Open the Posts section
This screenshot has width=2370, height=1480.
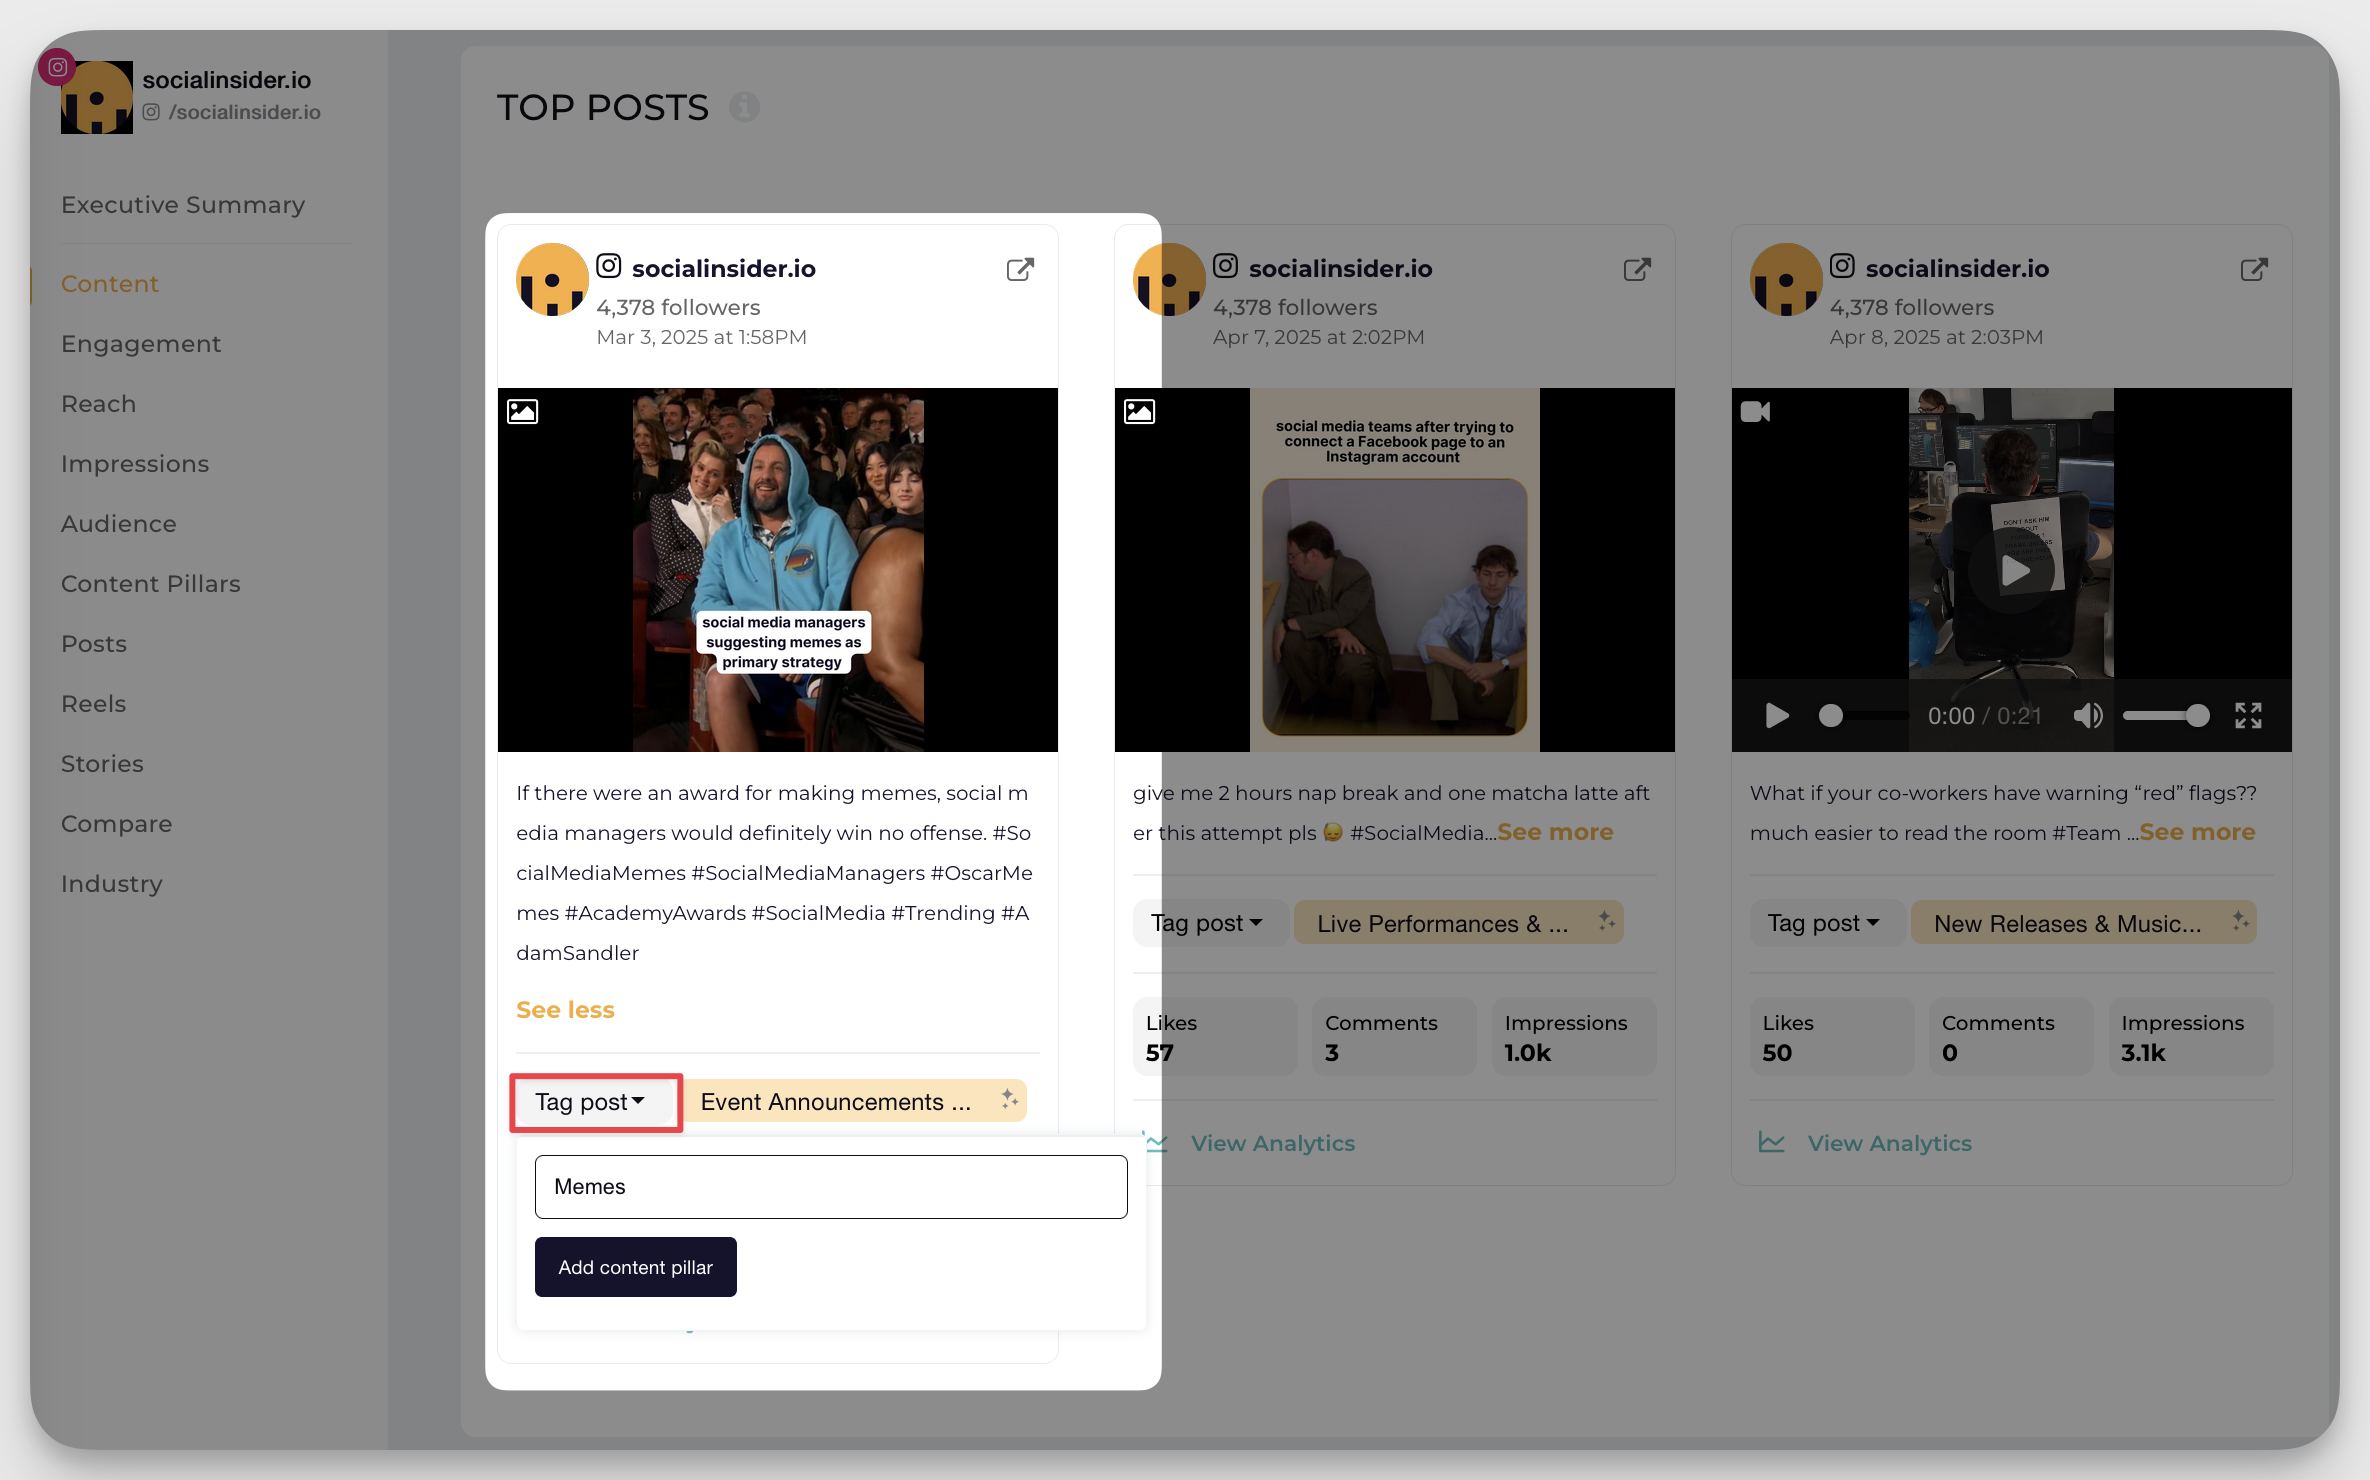(94, 644)
